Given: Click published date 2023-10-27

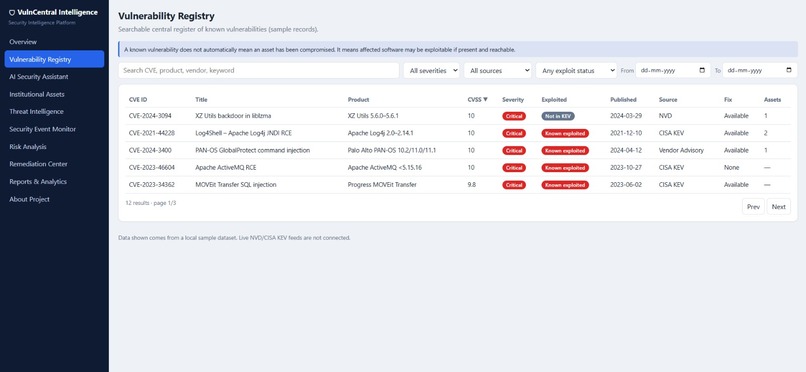Looking at the screenshot, I should click(626, 168).
